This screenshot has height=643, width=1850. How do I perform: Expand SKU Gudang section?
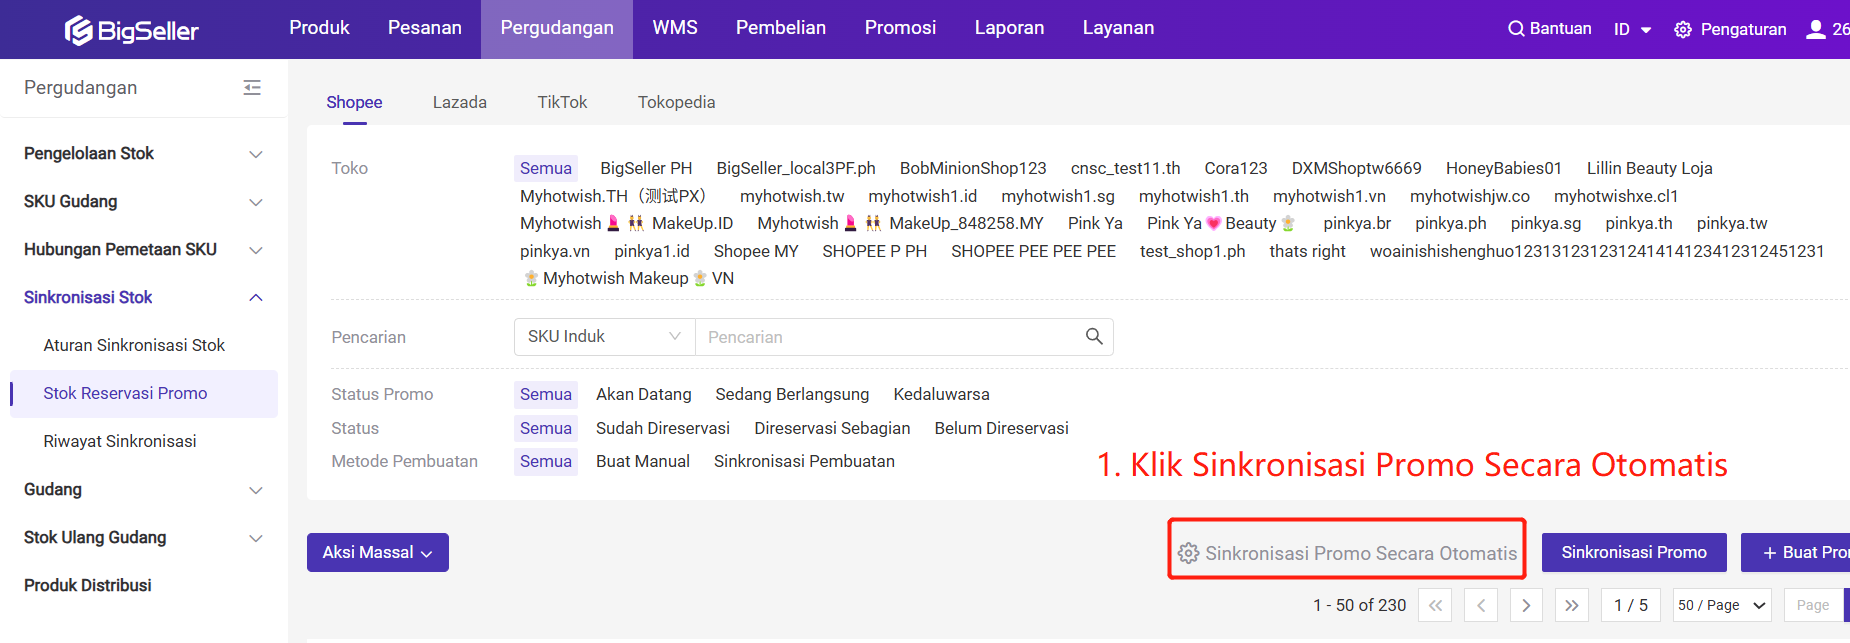pos(256,202)
